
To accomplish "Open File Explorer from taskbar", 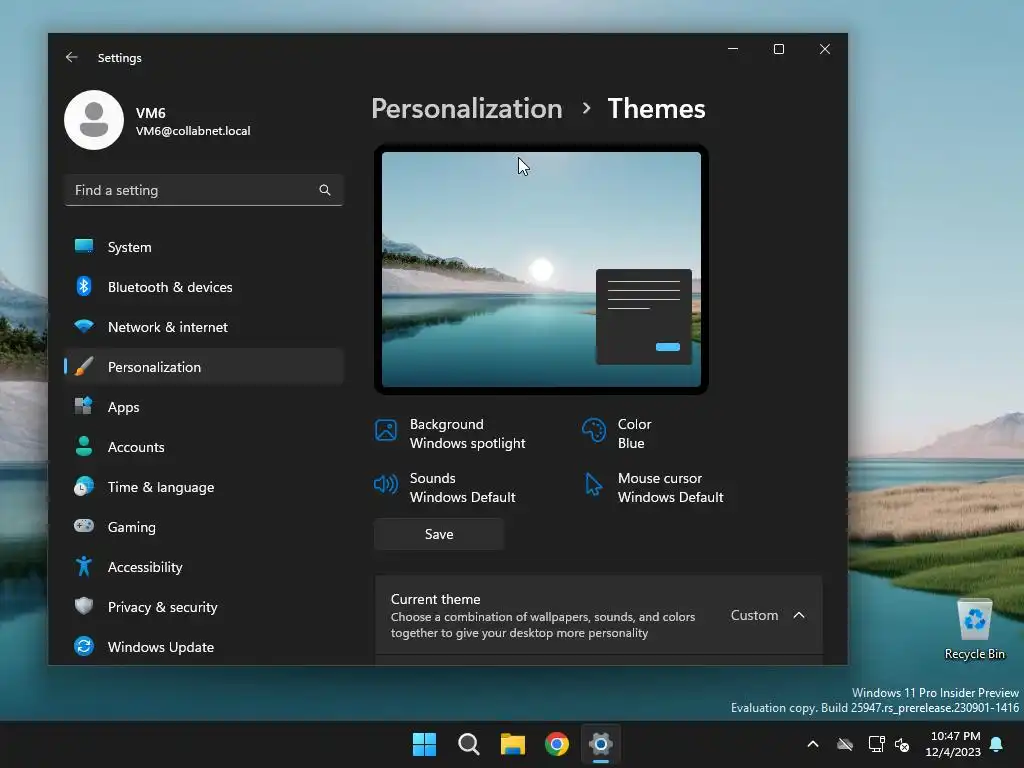I will (513, 744).
